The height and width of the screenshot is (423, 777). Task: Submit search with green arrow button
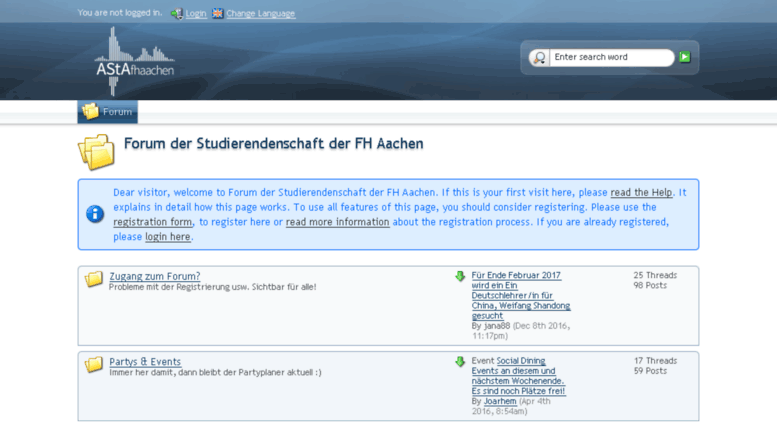(685, 57)
